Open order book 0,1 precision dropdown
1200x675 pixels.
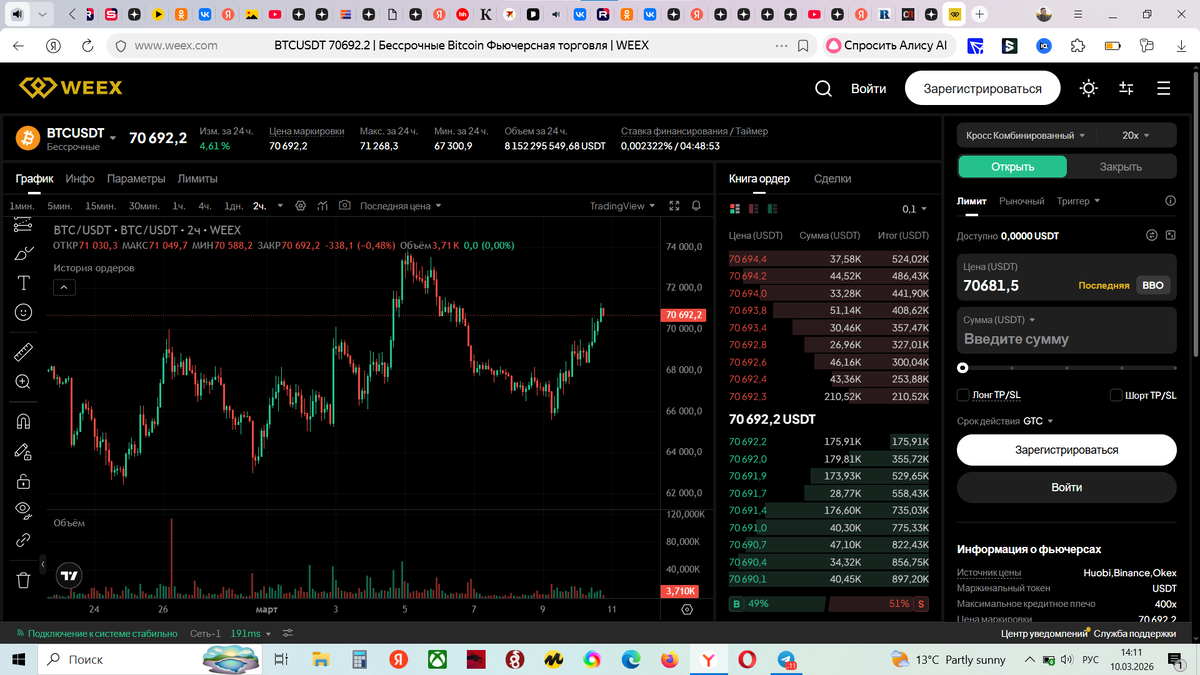[915, 209]
